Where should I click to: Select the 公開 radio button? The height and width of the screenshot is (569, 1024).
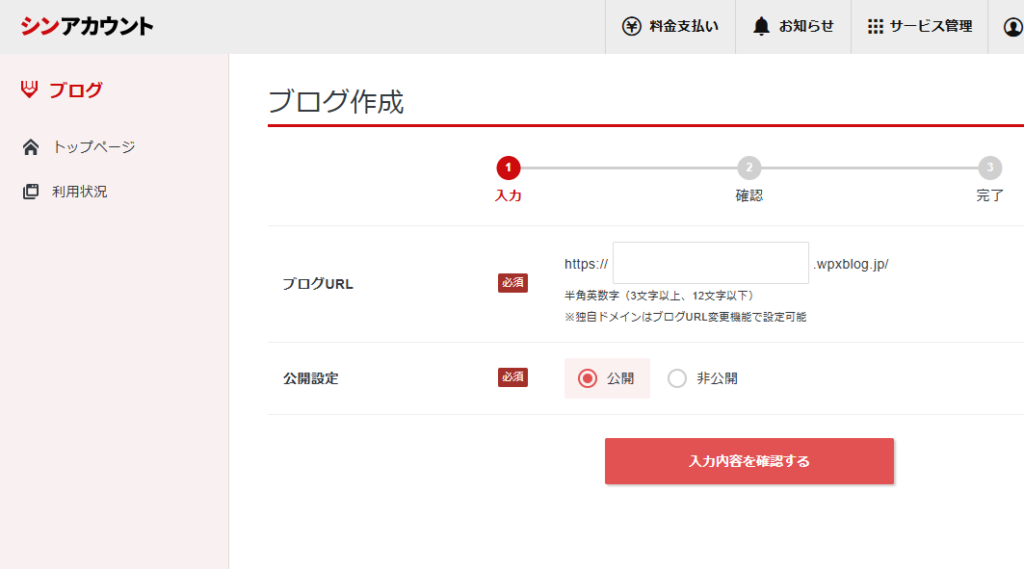coord(588,378)
